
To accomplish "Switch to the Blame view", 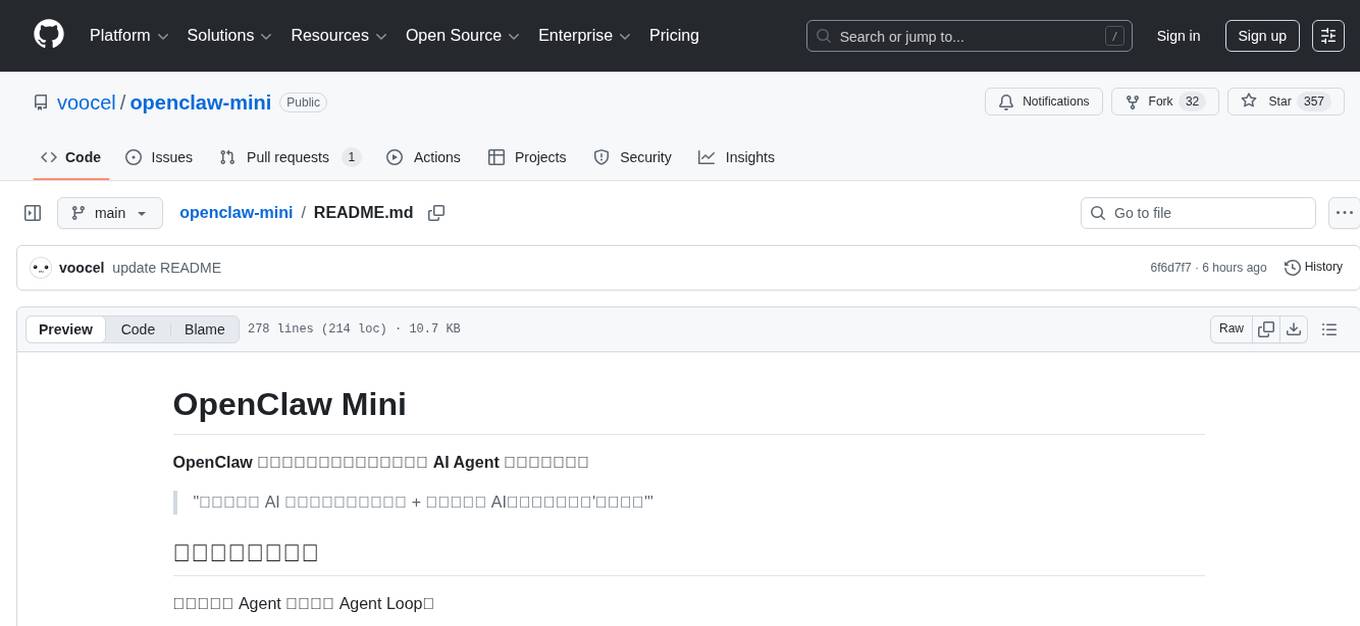I will click(204, 329).
